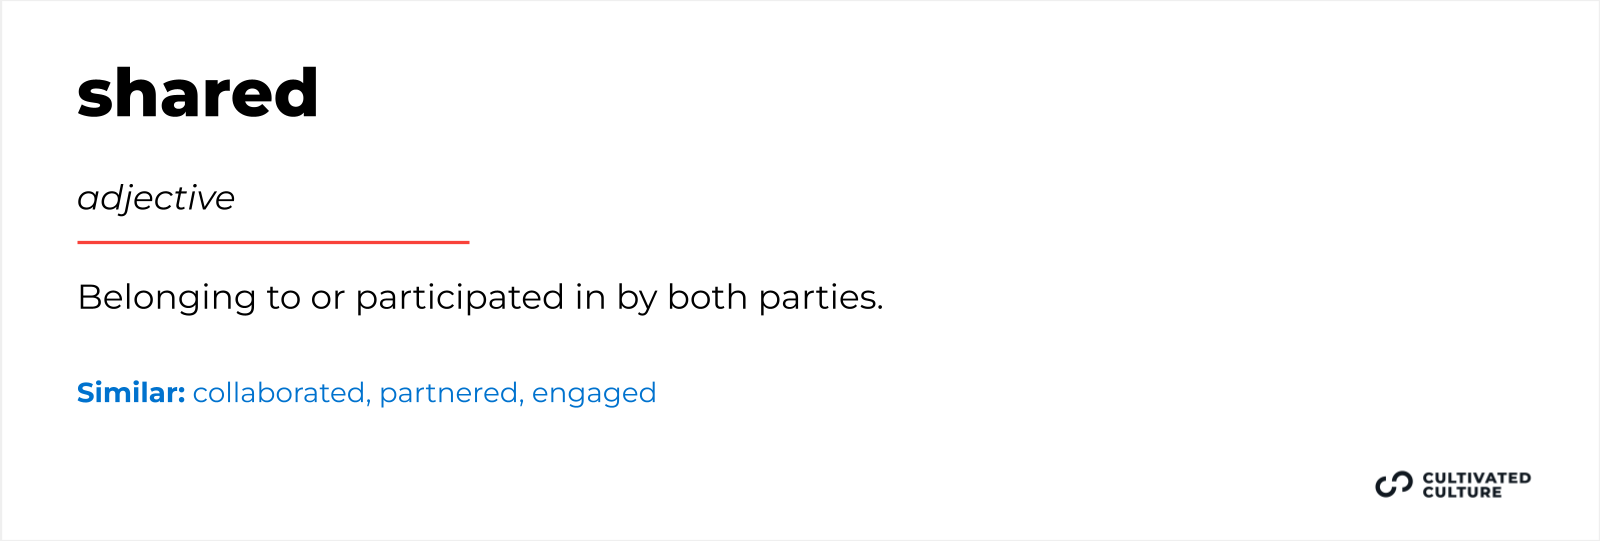Screen dimensions: 1600x541
Task: Select the 'engaged' synonym link
Action: (x=594, y=394)
